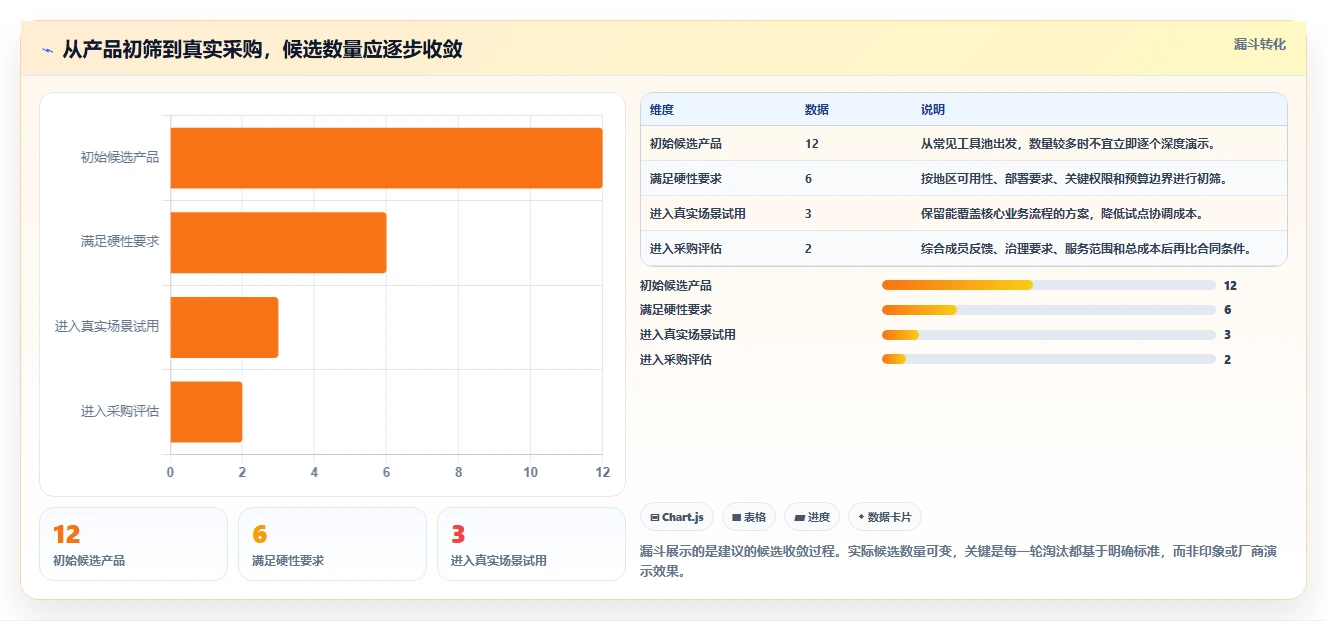Select the Chart.js chip
Viewport: 1327px width, 621px height.
click(677, 517)
